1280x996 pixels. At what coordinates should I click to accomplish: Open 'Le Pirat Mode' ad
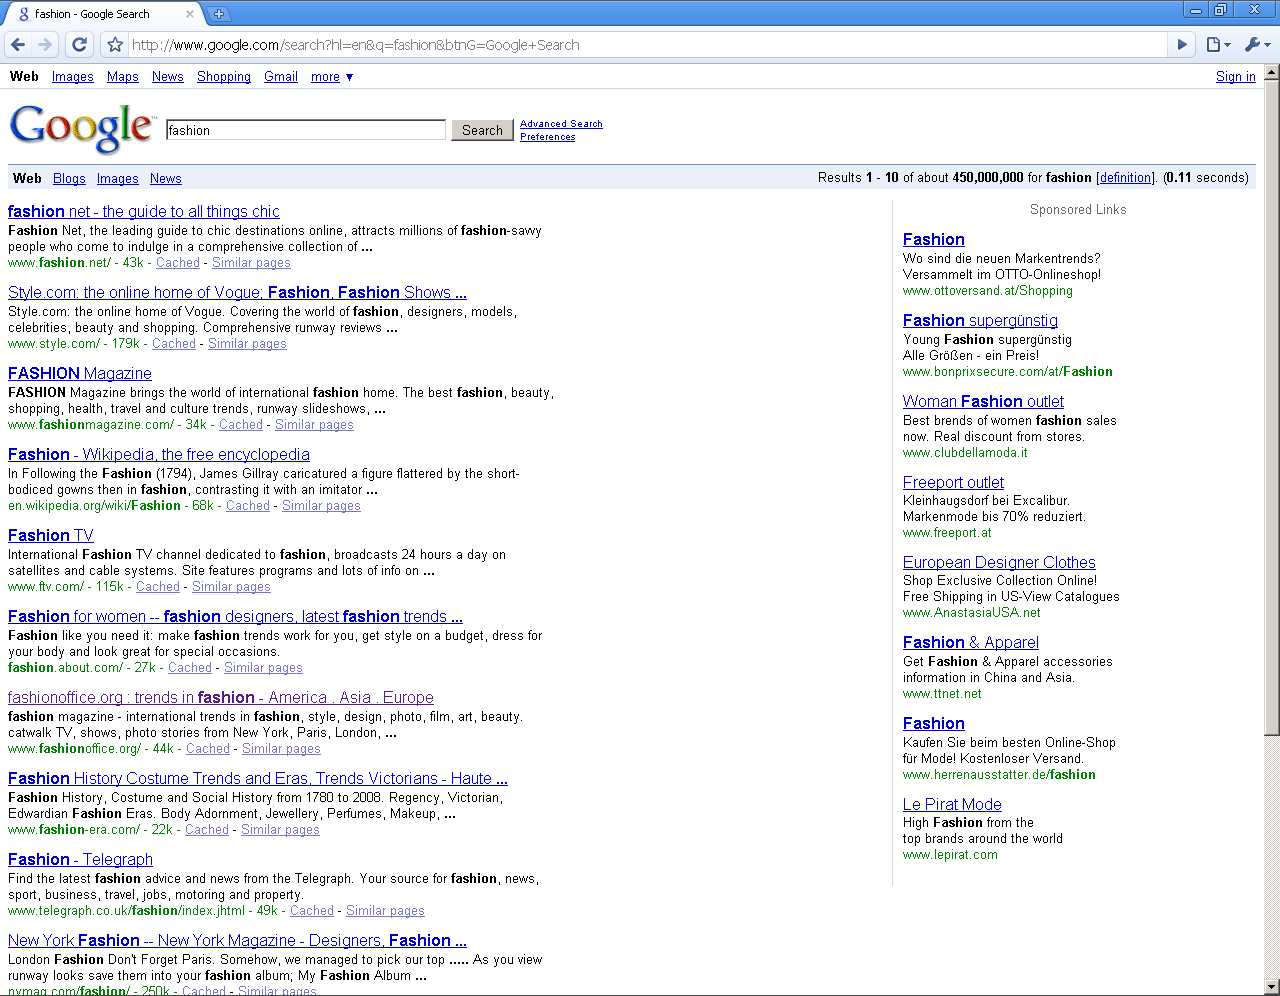[952, 804]
